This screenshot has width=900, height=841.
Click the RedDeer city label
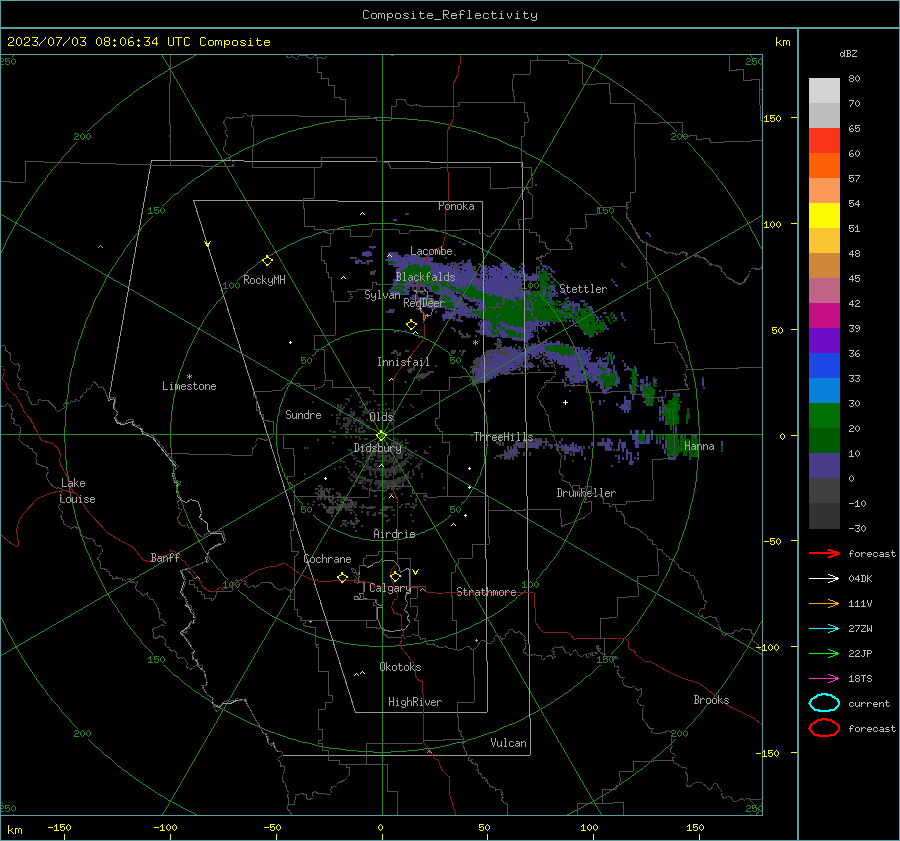pyautogui.click(x=424, y=303)
